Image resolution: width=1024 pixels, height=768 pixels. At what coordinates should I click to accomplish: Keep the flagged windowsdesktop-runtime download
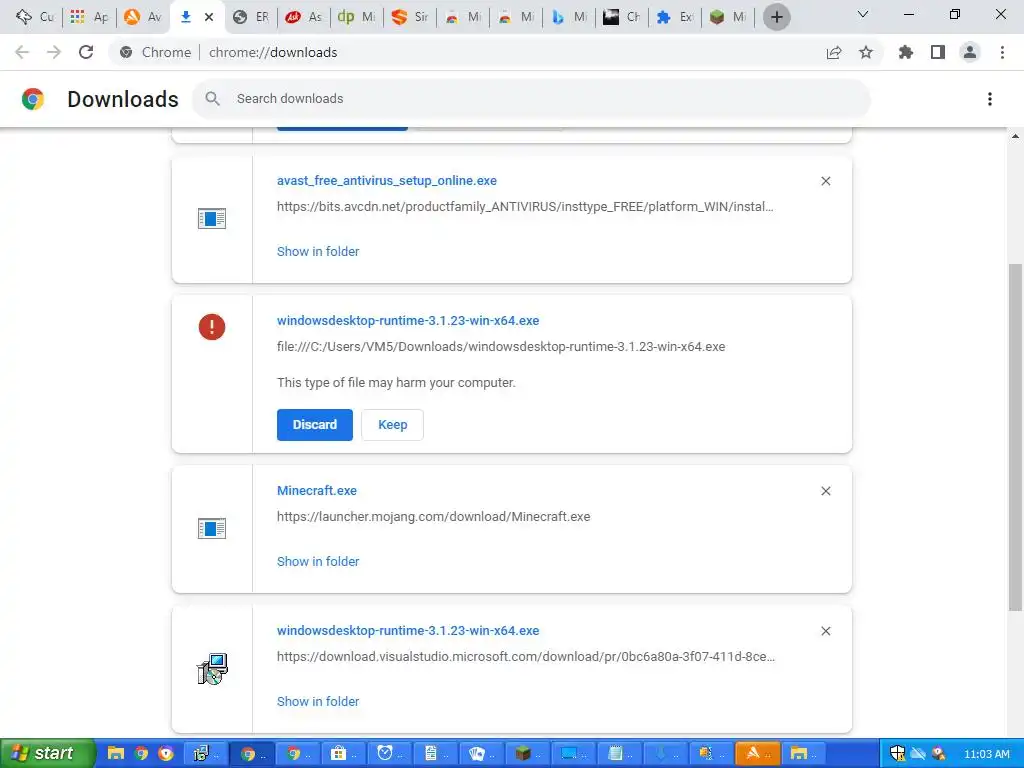(x=392, y=425)
